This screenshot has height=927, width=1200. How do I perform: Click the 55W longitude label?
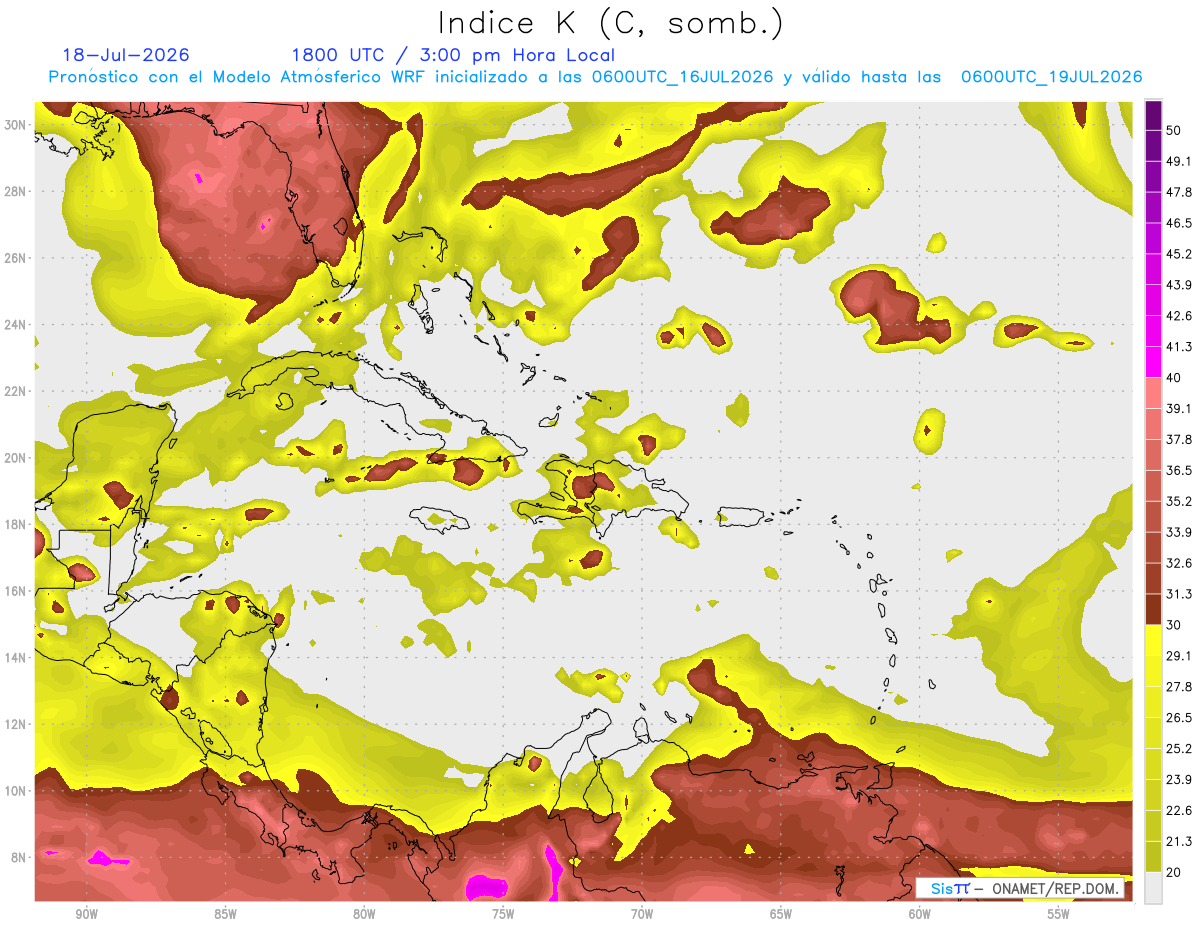tap(1059, 914)
